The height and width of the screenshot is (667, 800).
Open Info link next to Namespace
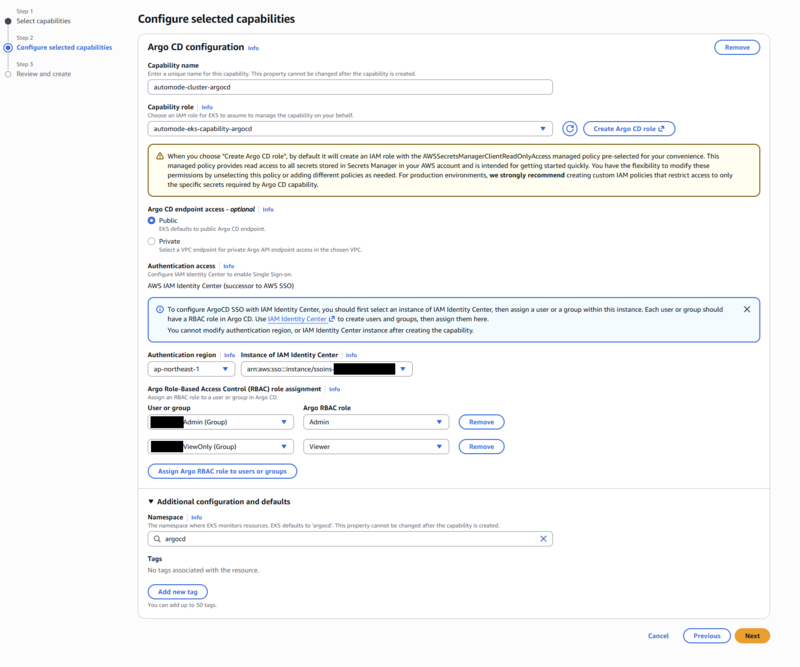pyautogui.click(x=197, y=517)
